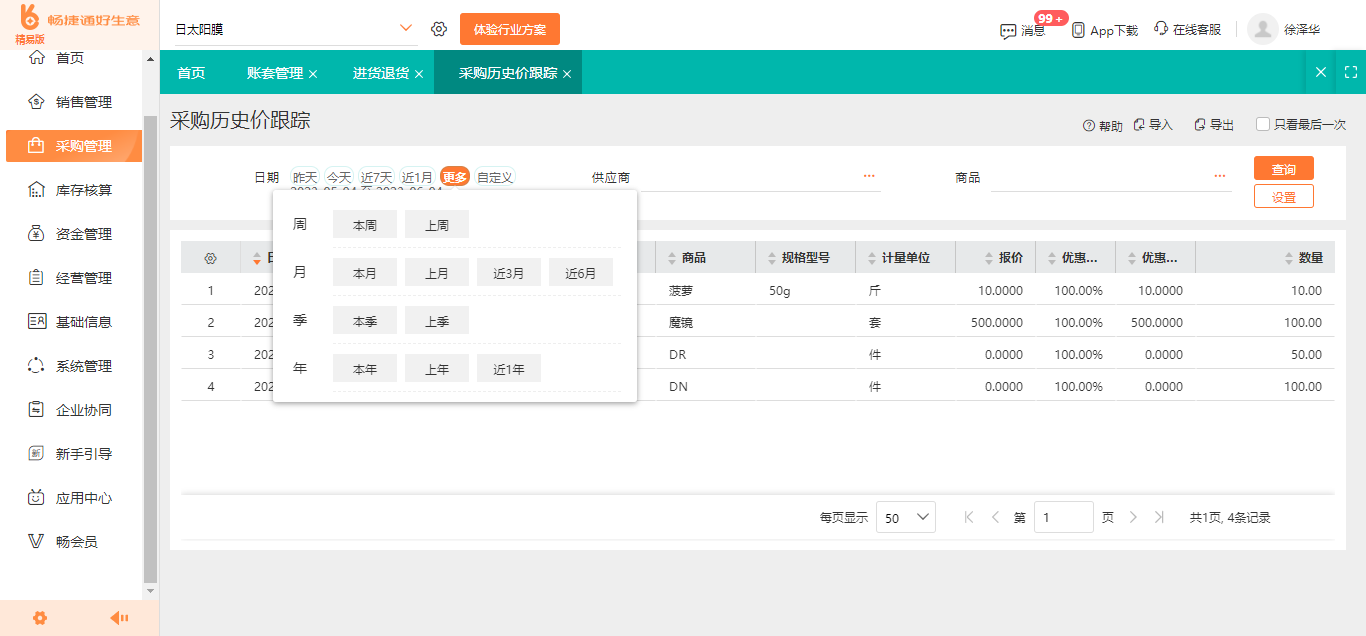The height and width of the screenshot is (636, 1366).
Task: Open 在线客服 customer service
Action: (1158, 29)
